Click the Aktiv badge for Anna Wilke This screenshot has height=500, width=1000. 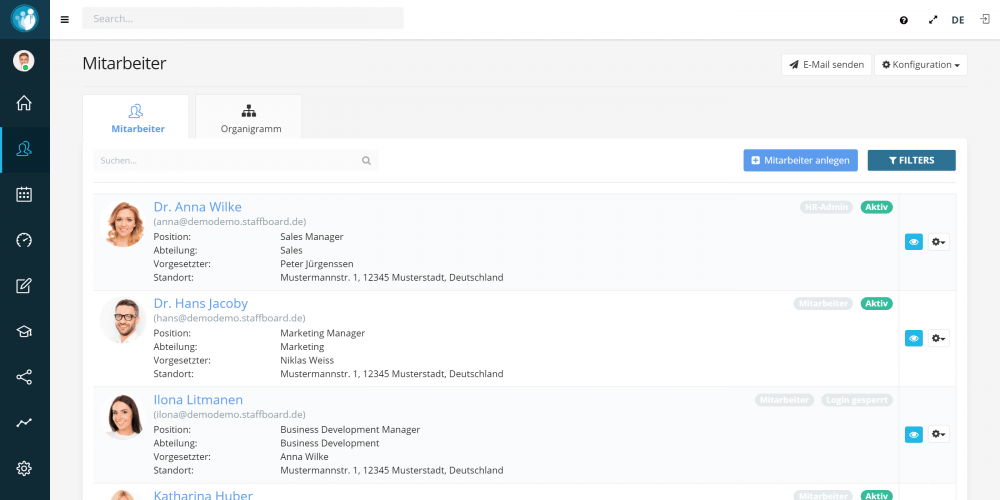coord(877,207)
